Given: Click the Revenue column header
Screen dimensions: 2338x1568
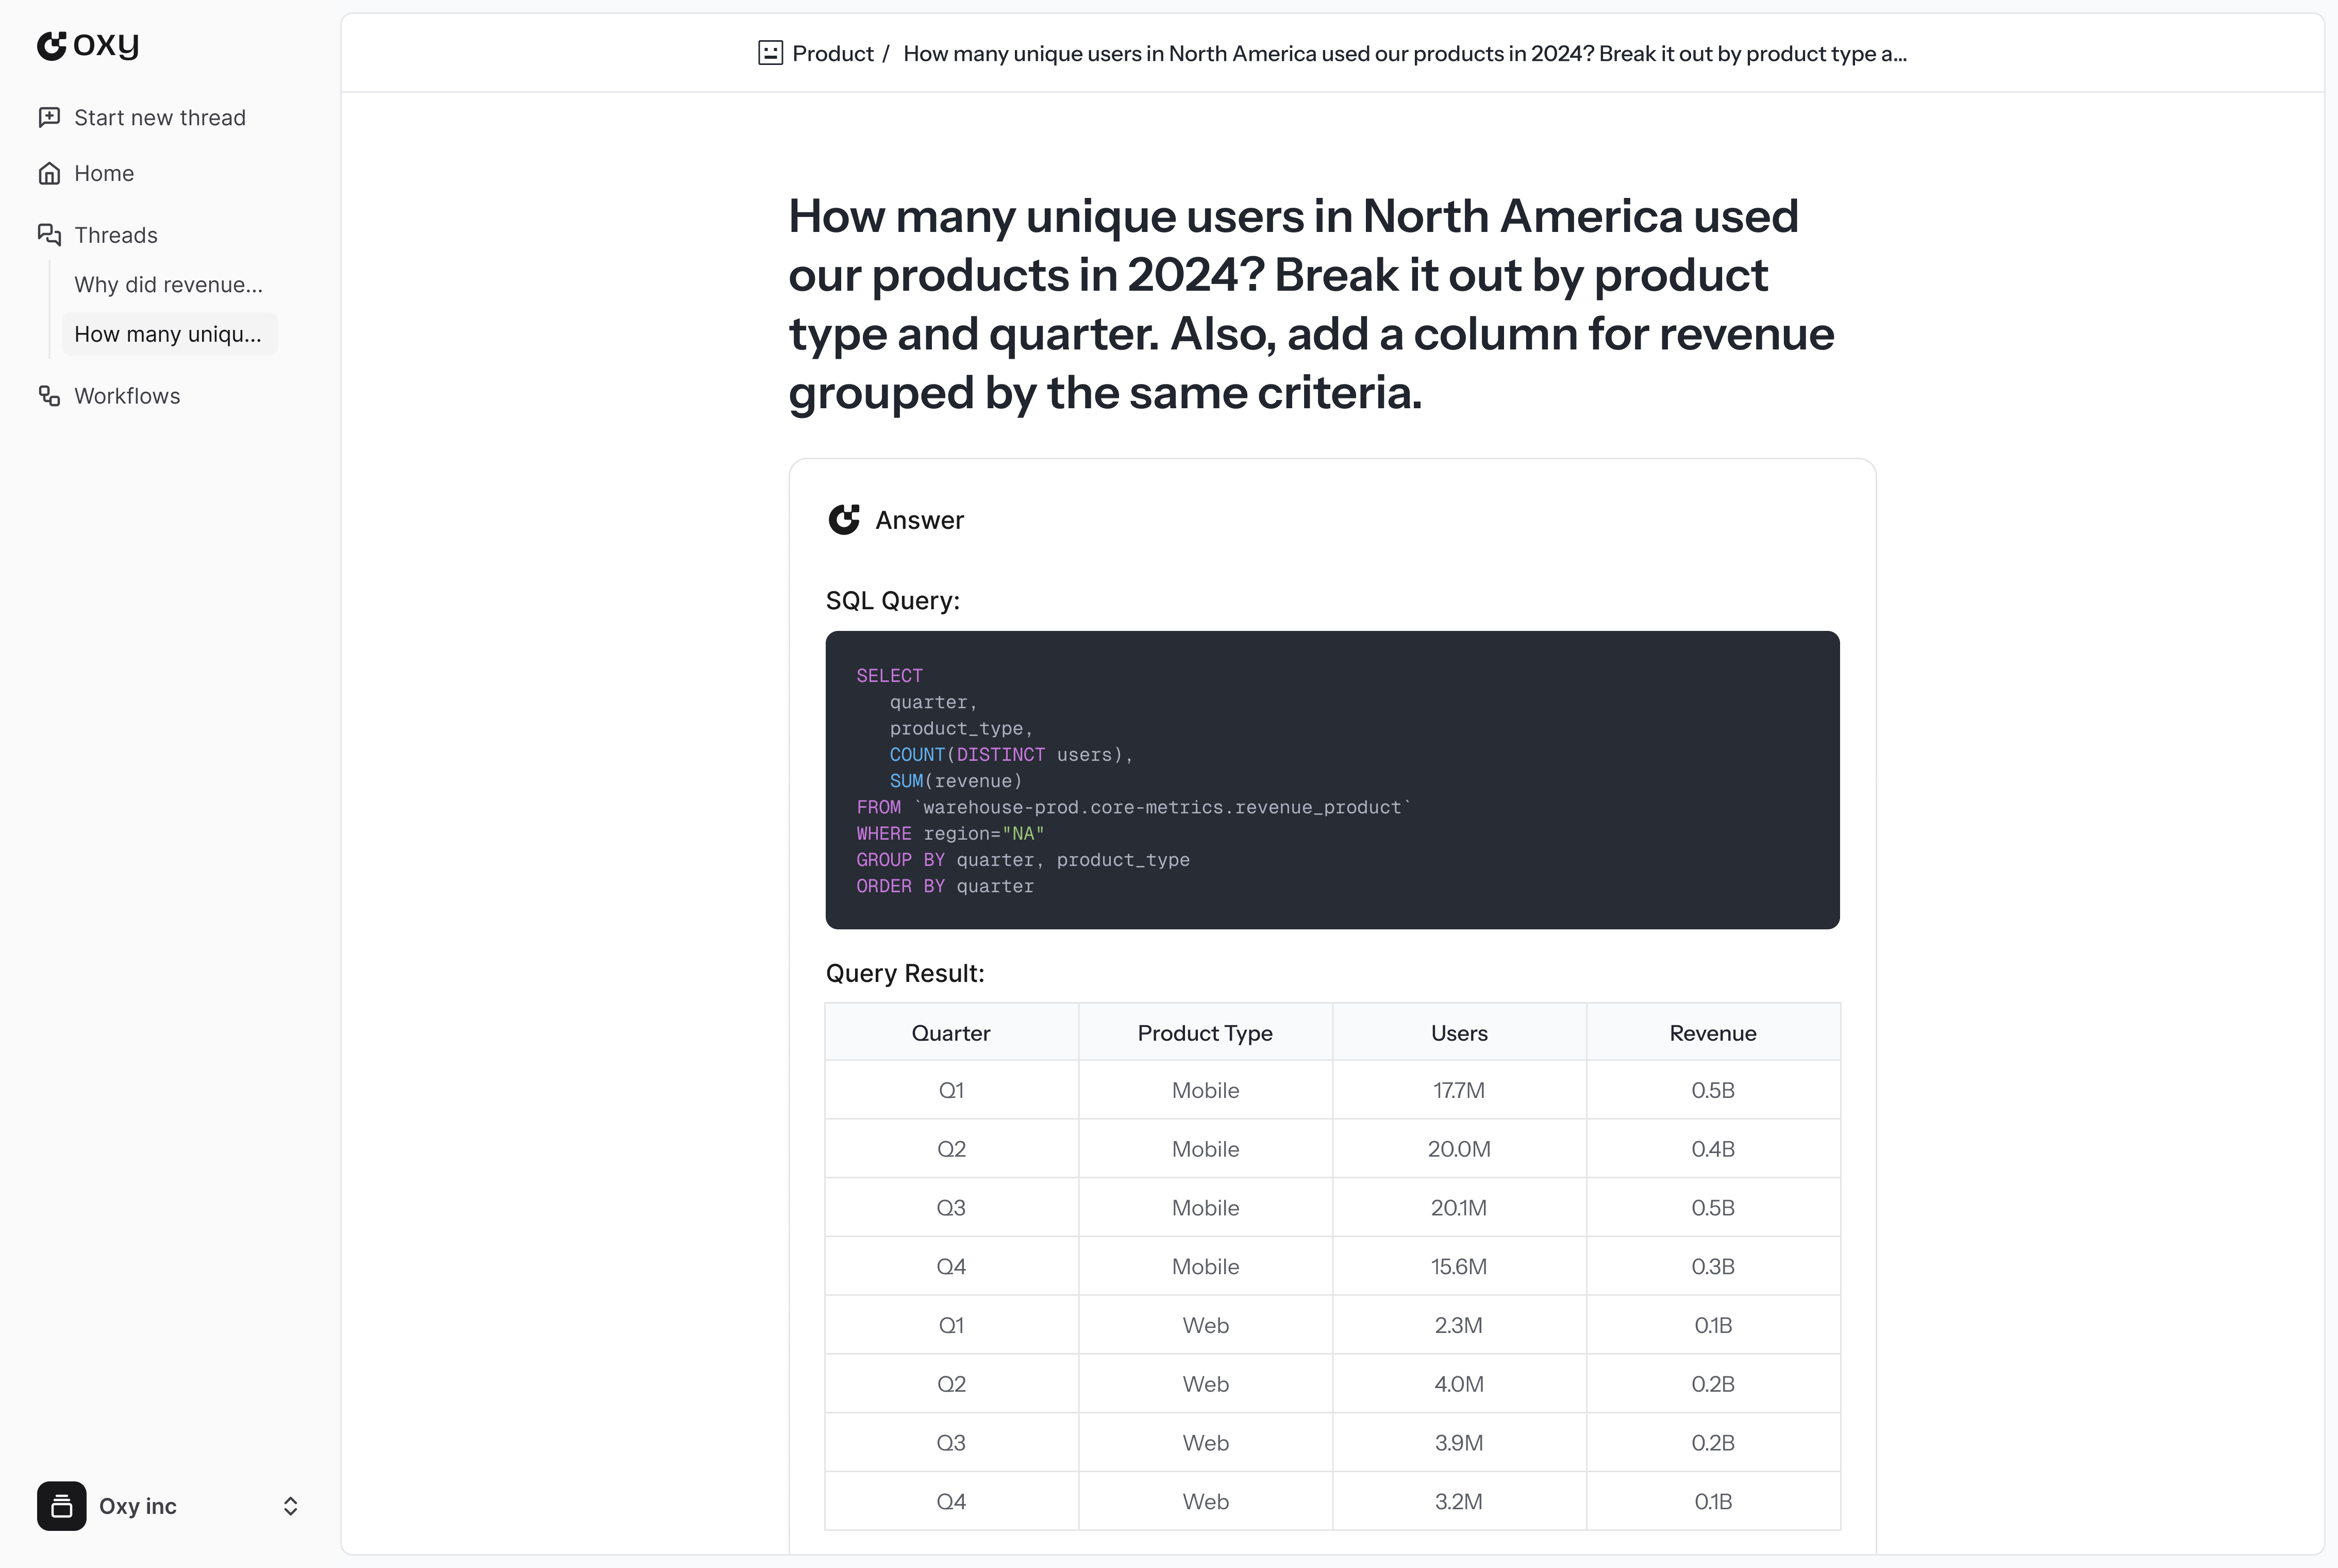Looking at the screenshot, I should click(x=1712, y=1033).
